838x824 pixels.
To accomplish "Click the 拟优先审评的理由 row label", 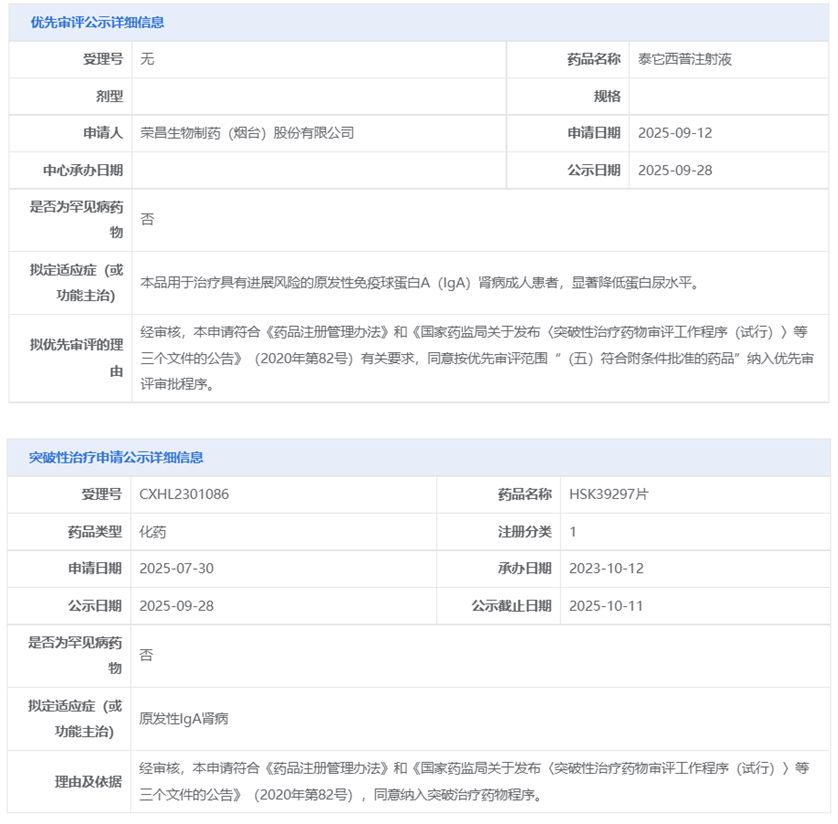I will (x=77, y=358).
